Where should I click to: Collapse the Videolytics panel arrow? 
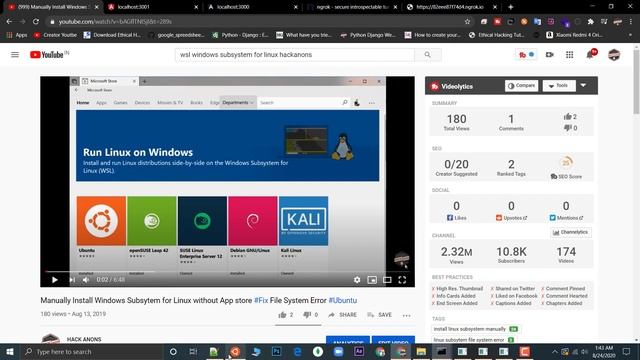(584, 85)
